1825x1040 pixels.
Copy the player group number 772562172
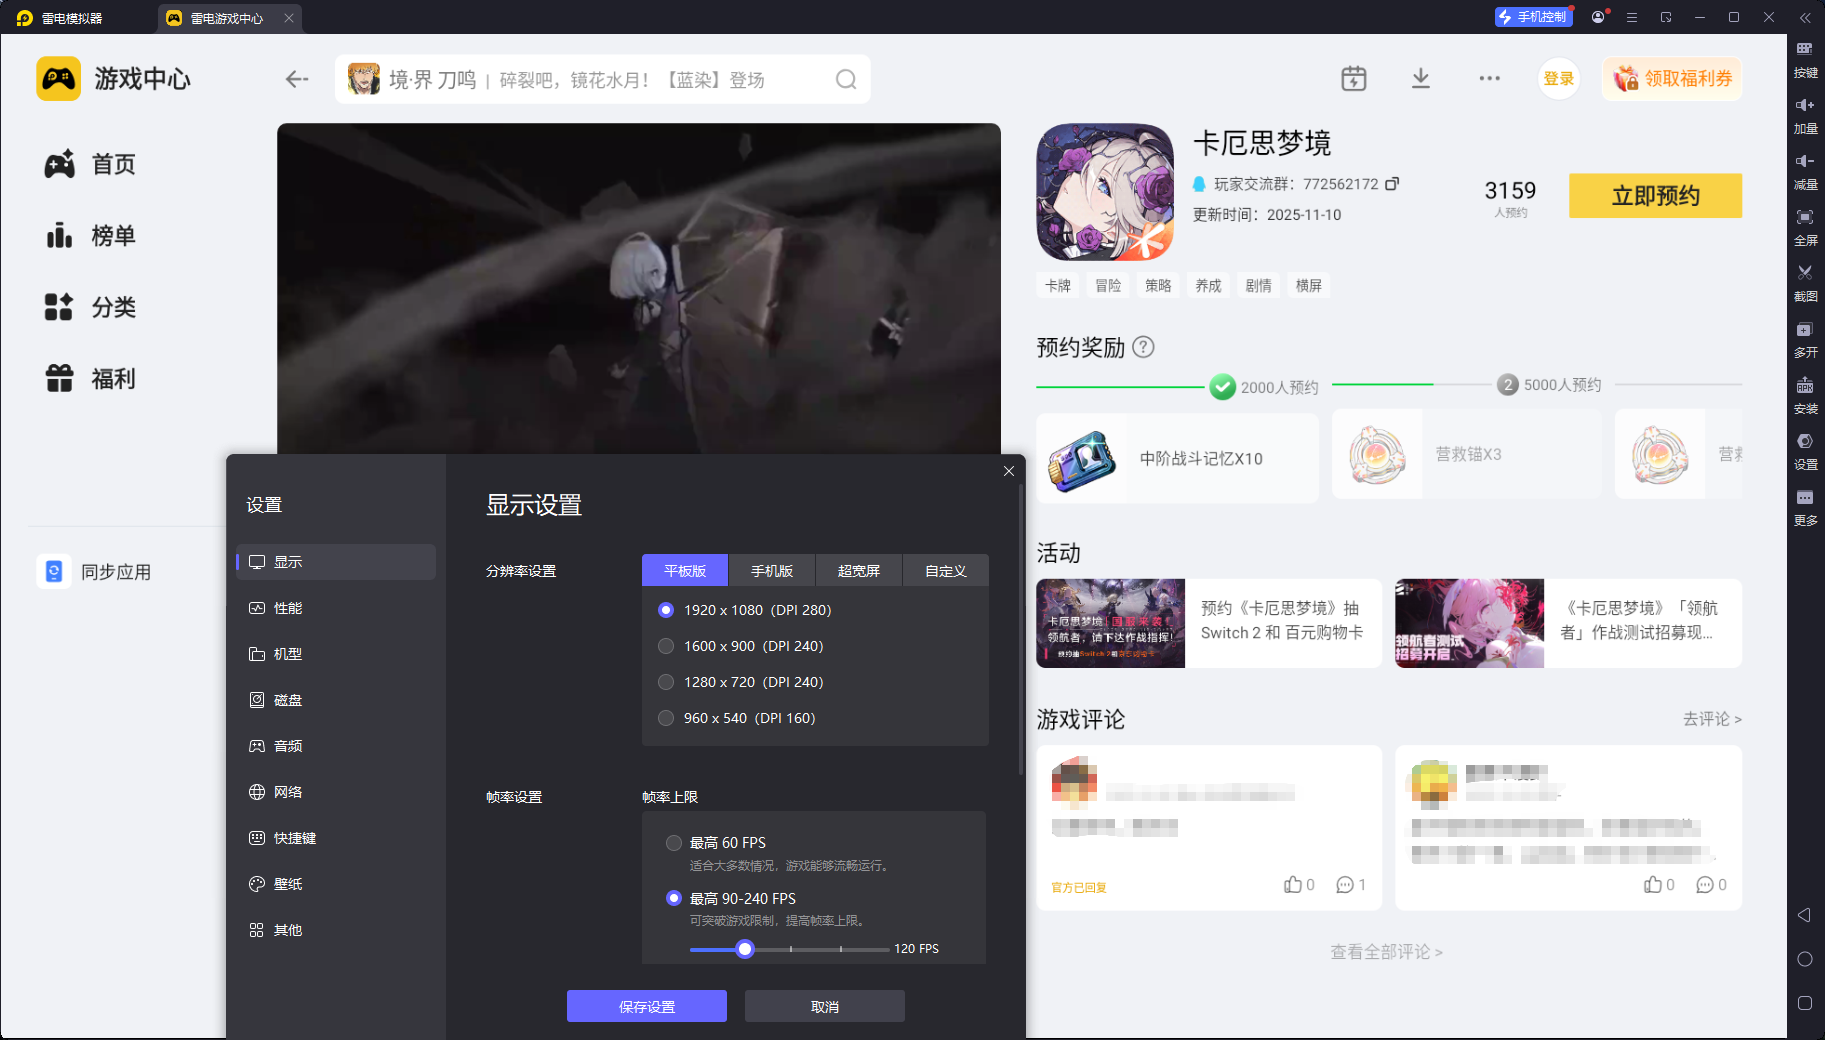coord(1392,184)
